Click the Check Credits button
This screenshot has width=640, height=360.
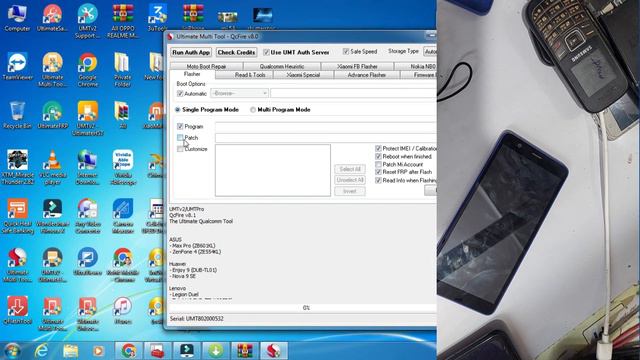(236, 52)
